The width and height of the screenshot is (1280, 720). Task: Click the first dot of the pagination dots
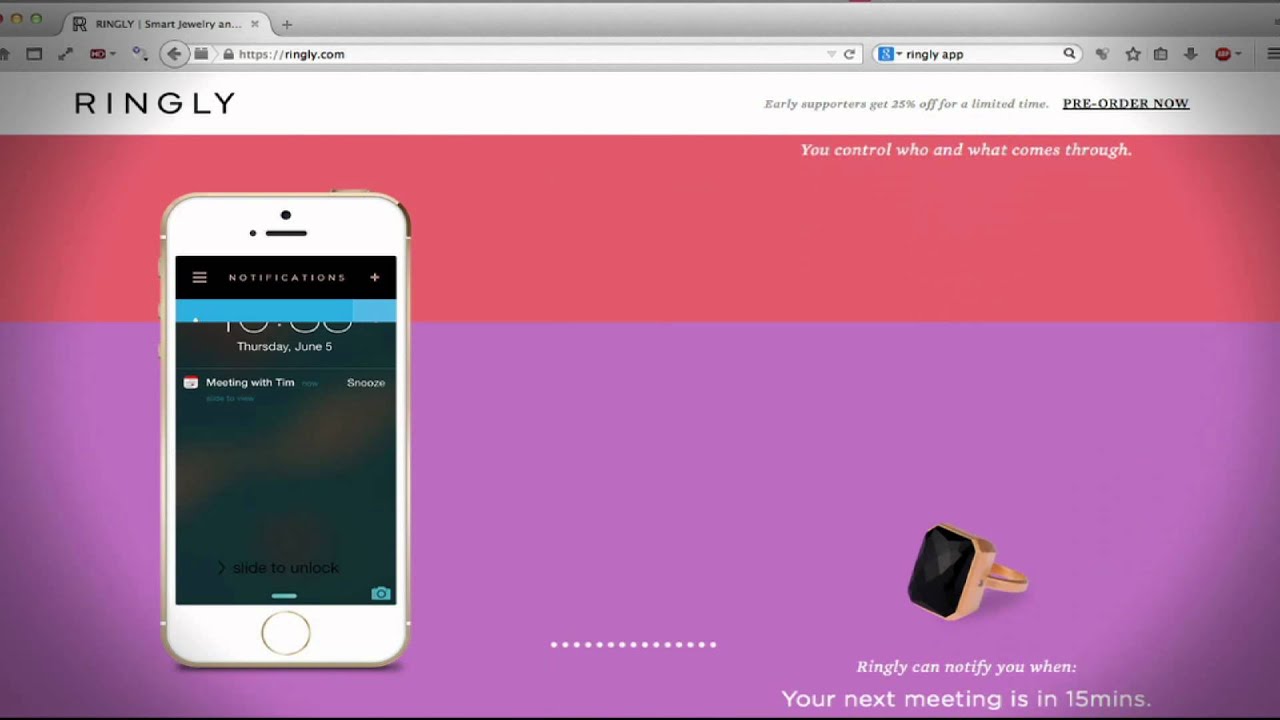[554, 645]
